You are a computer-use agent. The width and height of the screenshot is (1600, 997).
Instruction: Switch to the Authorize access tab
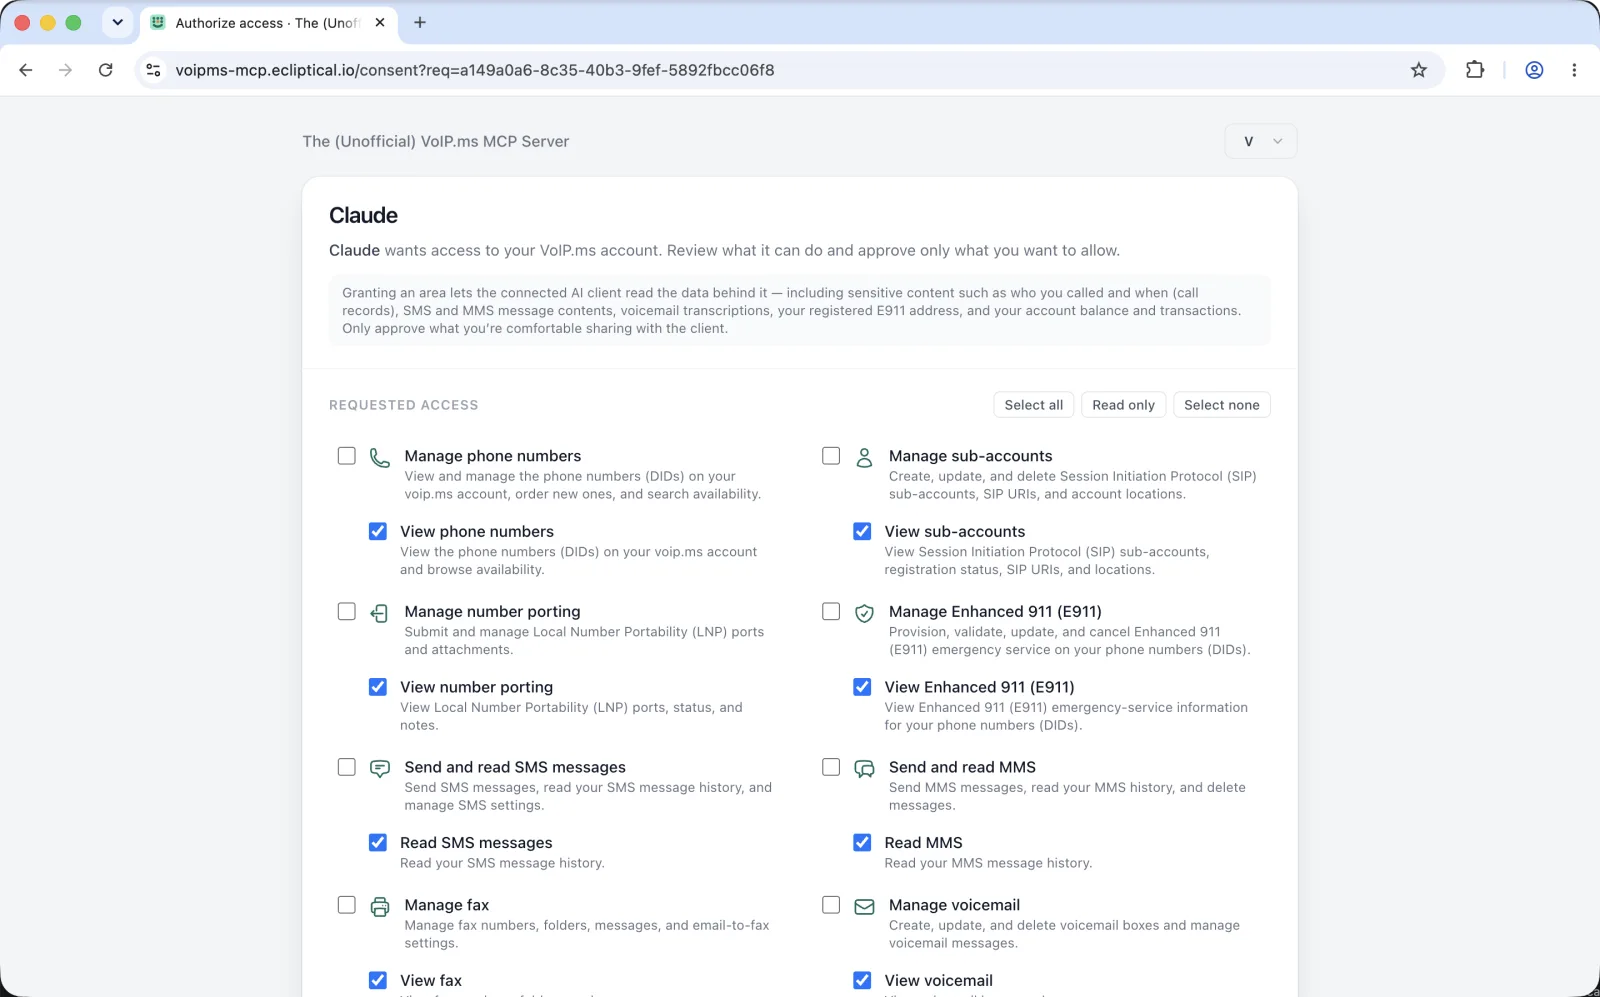click(x=268, y=22)
